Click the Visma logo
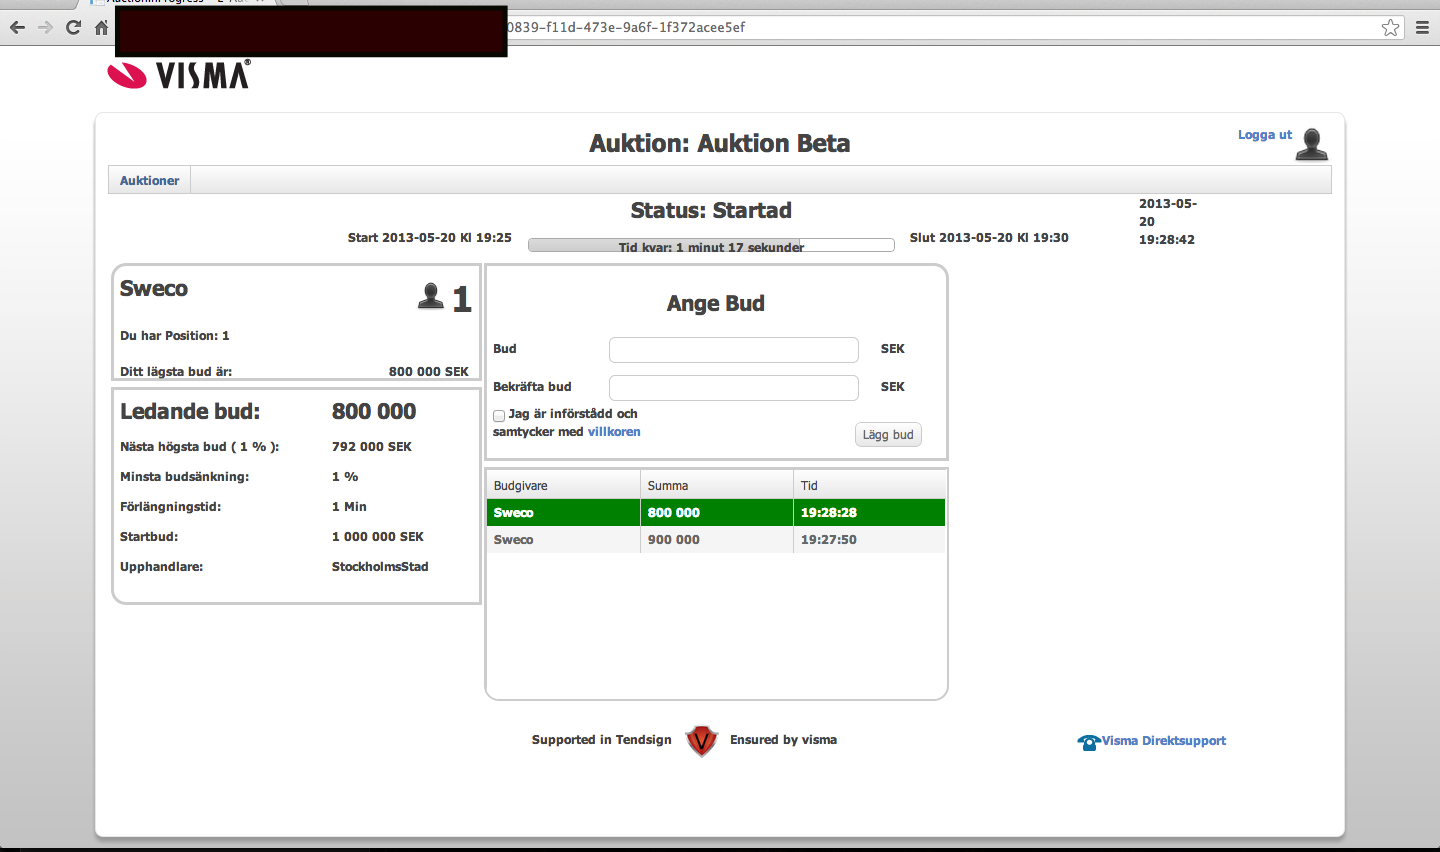 (x=179, y=74)
